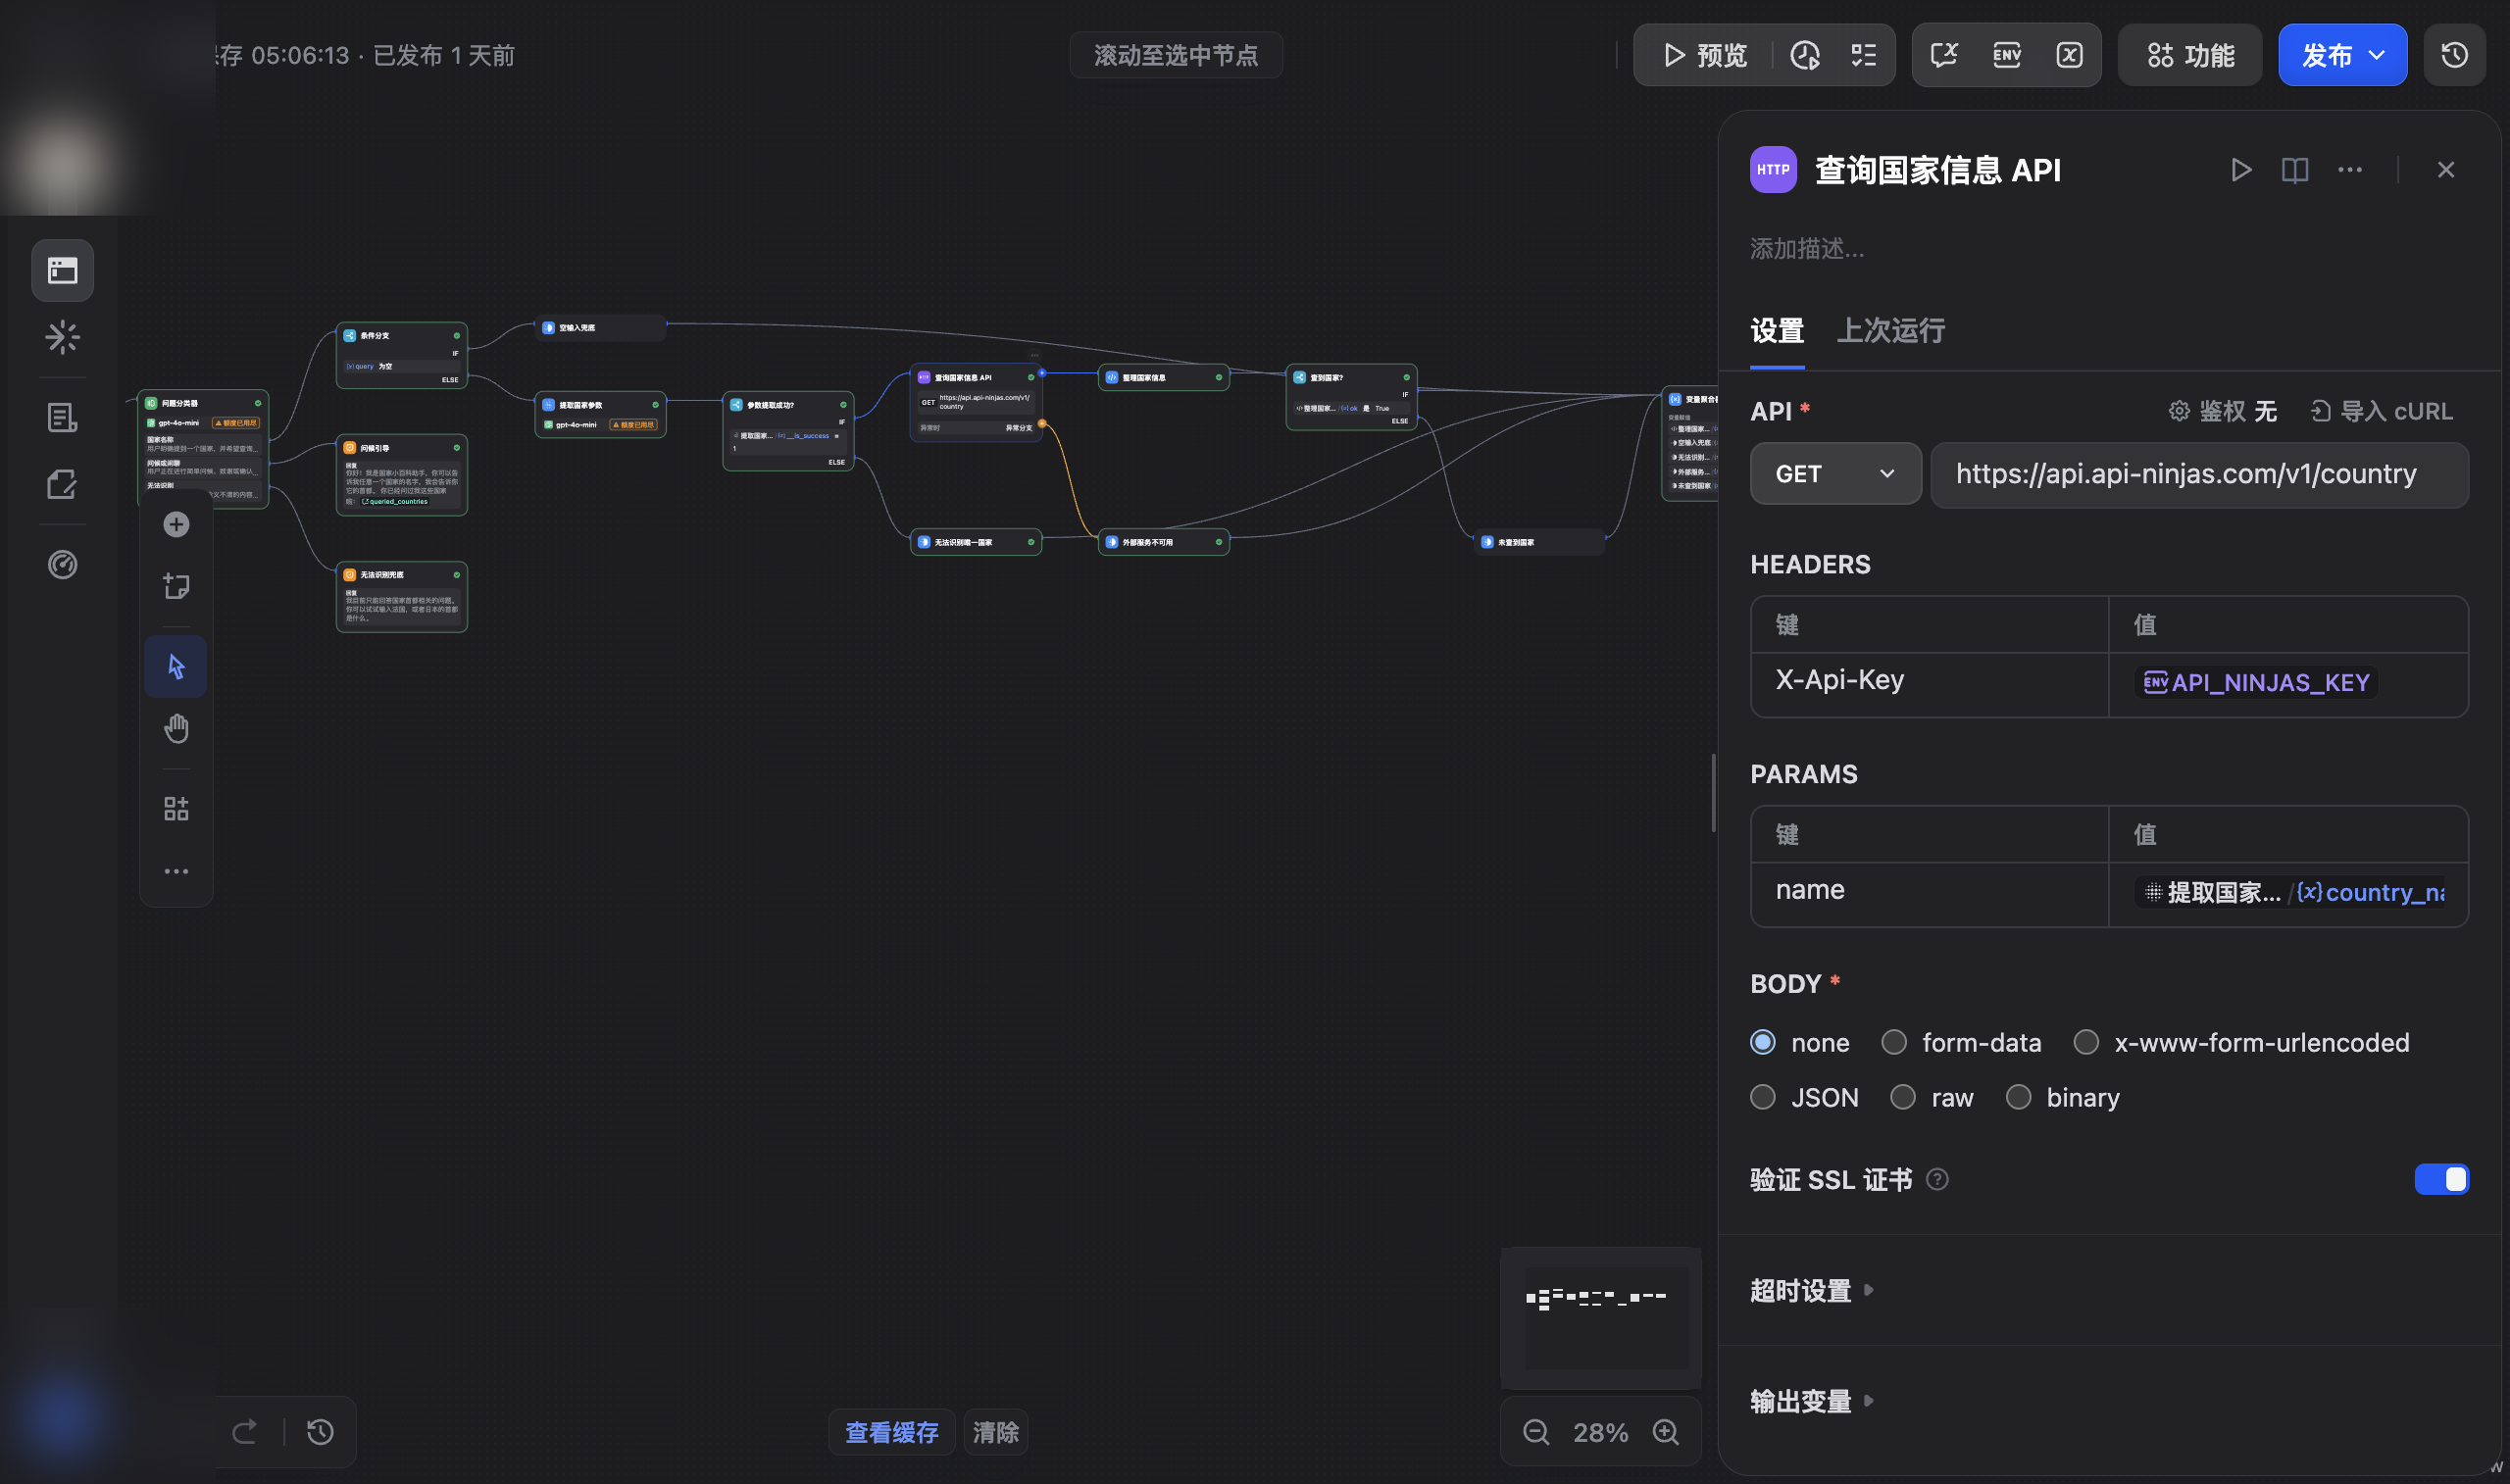Screen dimensions: 2510x1484
Task: Open conversation variables icon
Action: (1944, 55)
